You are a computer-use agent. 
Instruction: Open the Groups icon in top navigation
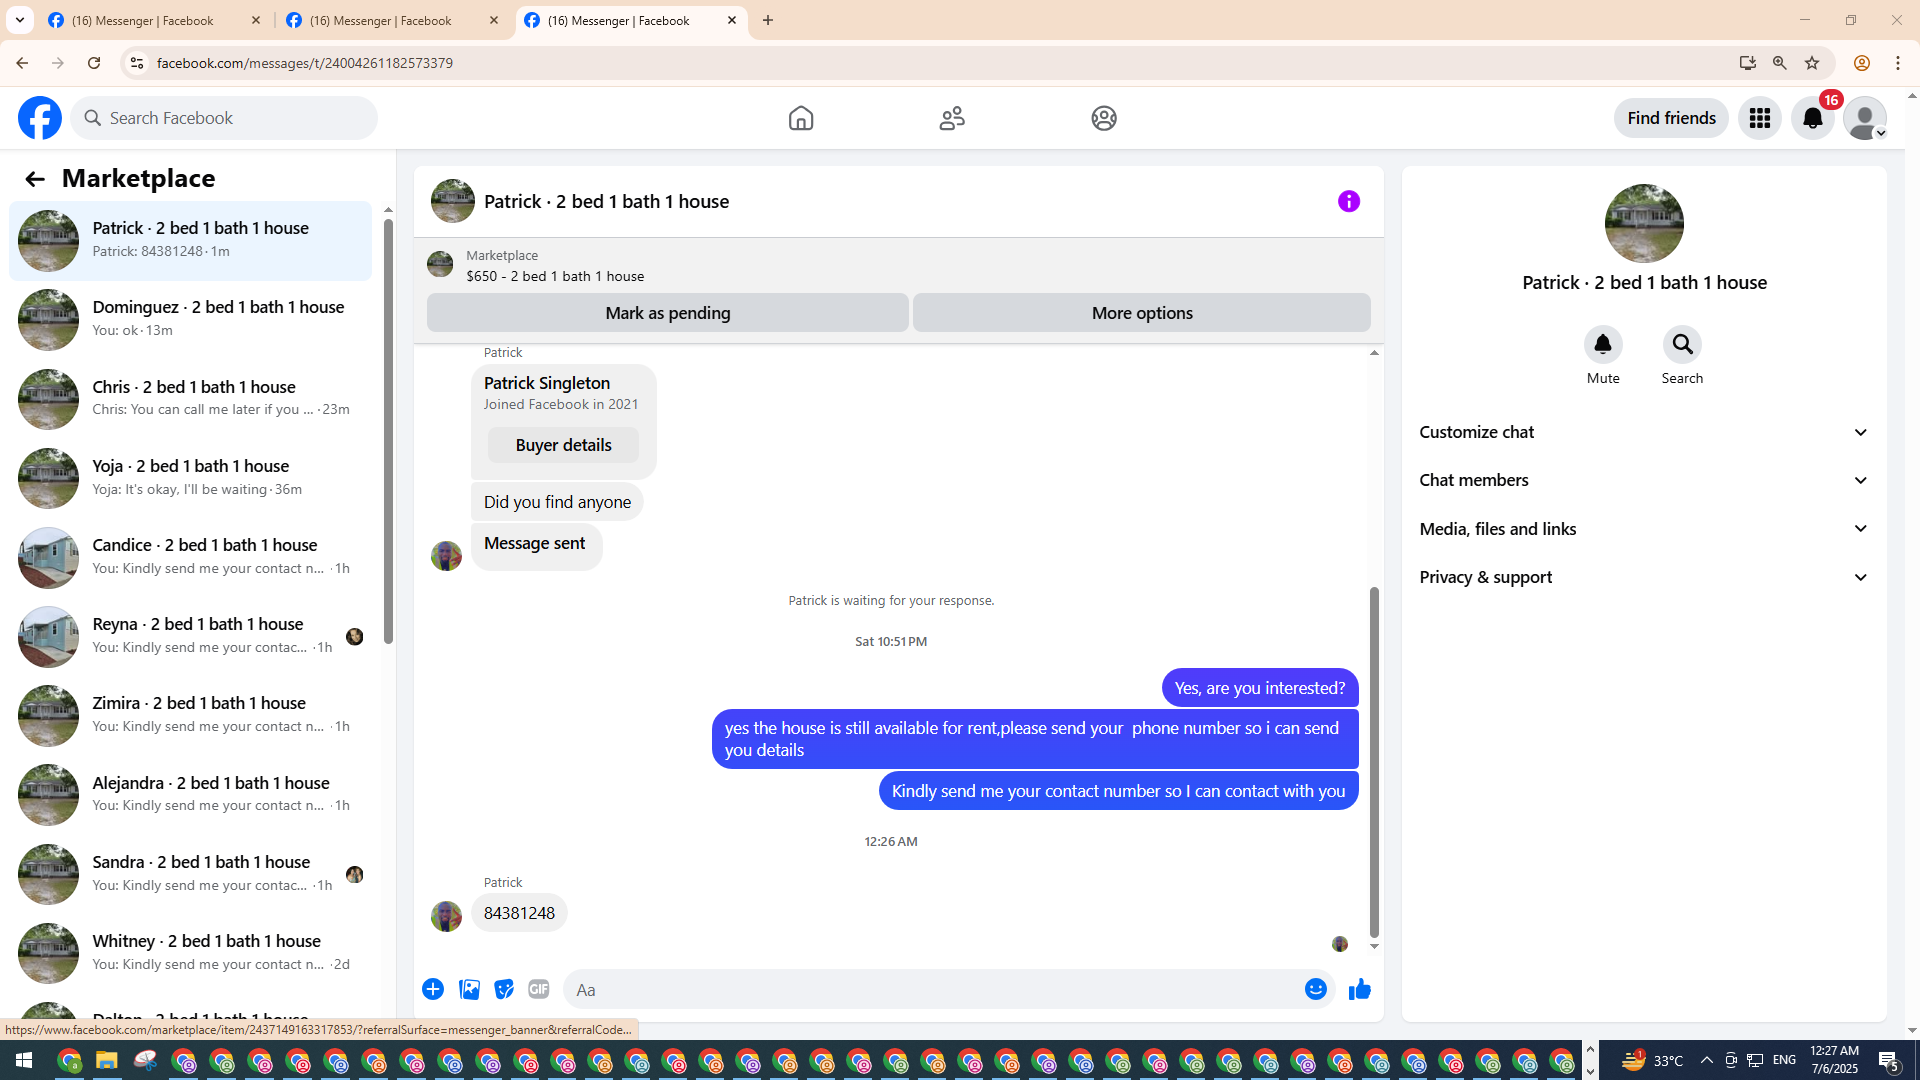[x=1103, y=118]
